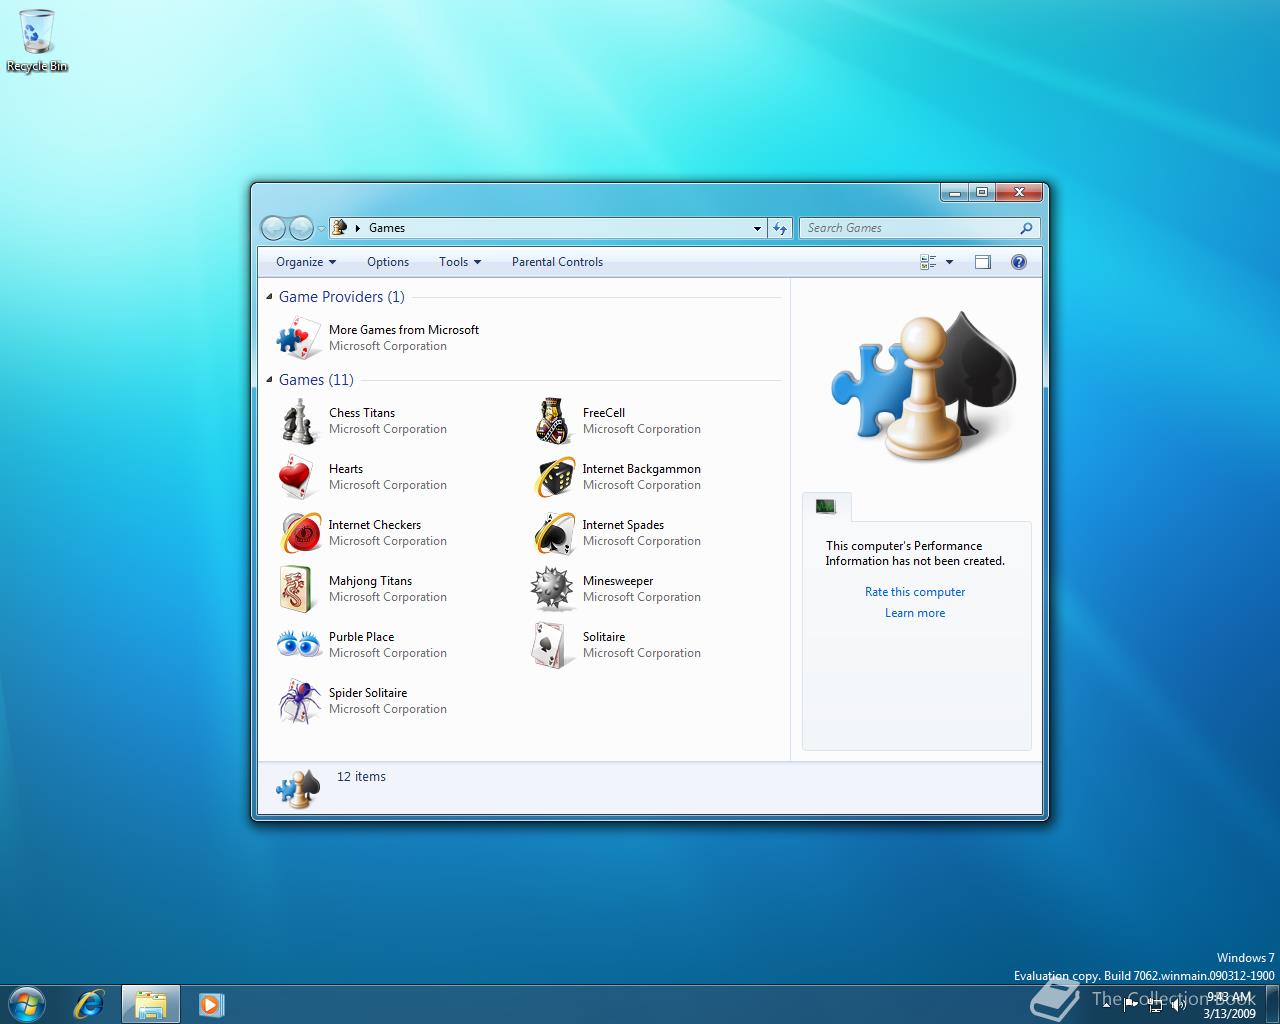Screen dimensions: 1280x1024
Task: Click the Purble Place eyes icon
Action: coord(298,645)
